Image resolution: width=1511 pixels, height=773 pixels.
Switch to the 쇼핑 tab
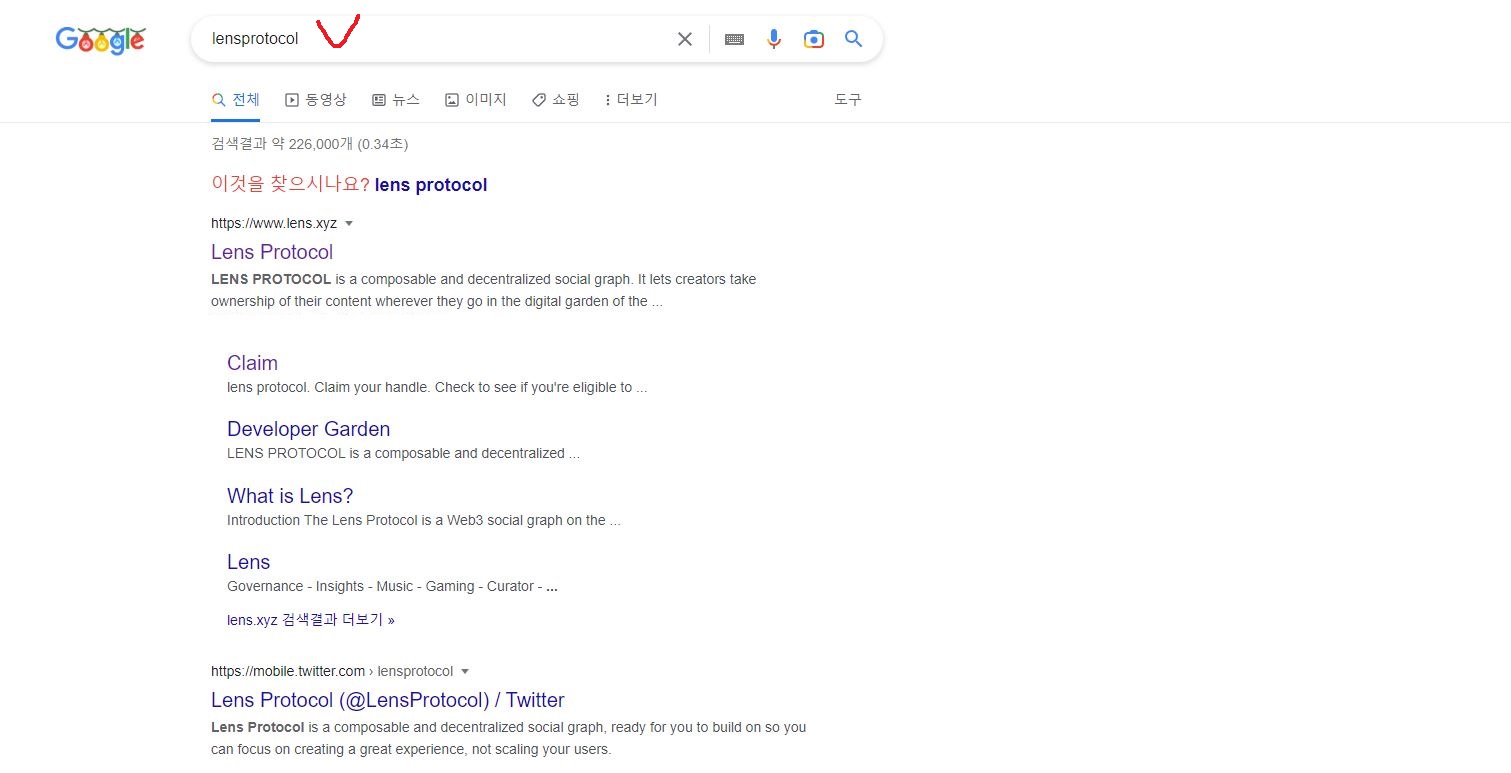pos(556,100)
